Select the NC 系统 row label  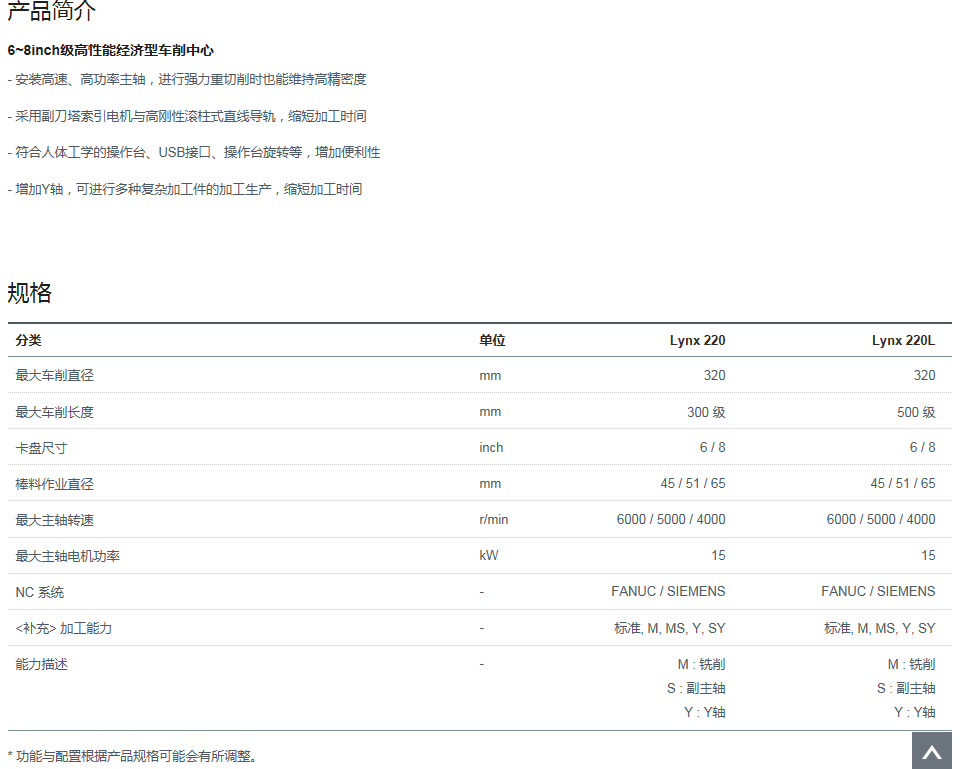[40, 592]
